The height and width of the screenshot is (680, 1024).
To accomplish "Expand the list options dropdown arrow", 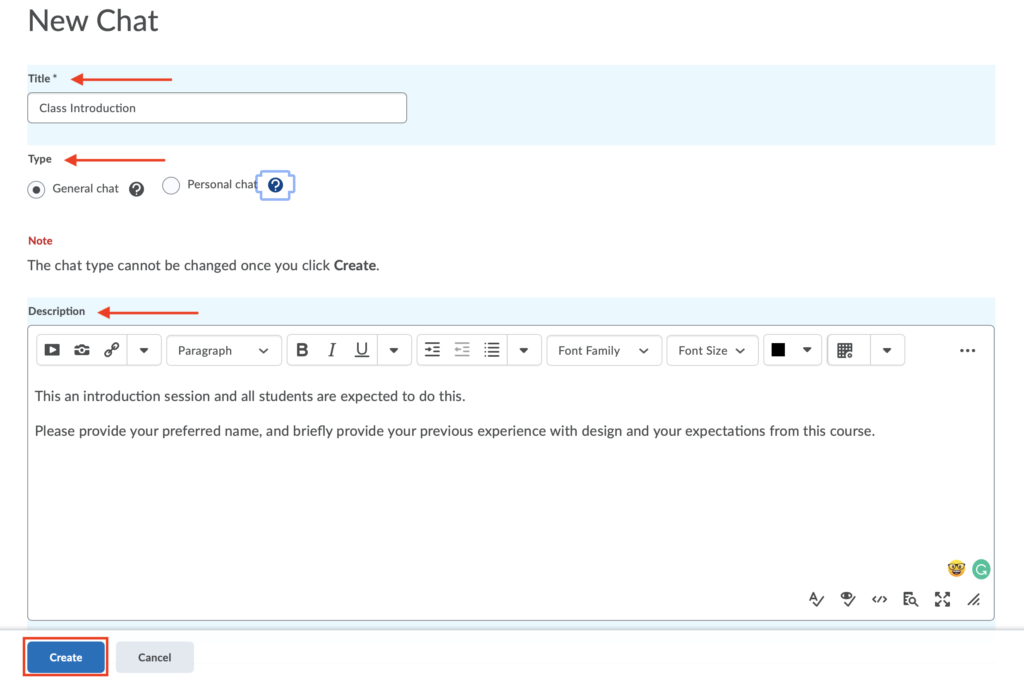I will [x=524, y=350].
